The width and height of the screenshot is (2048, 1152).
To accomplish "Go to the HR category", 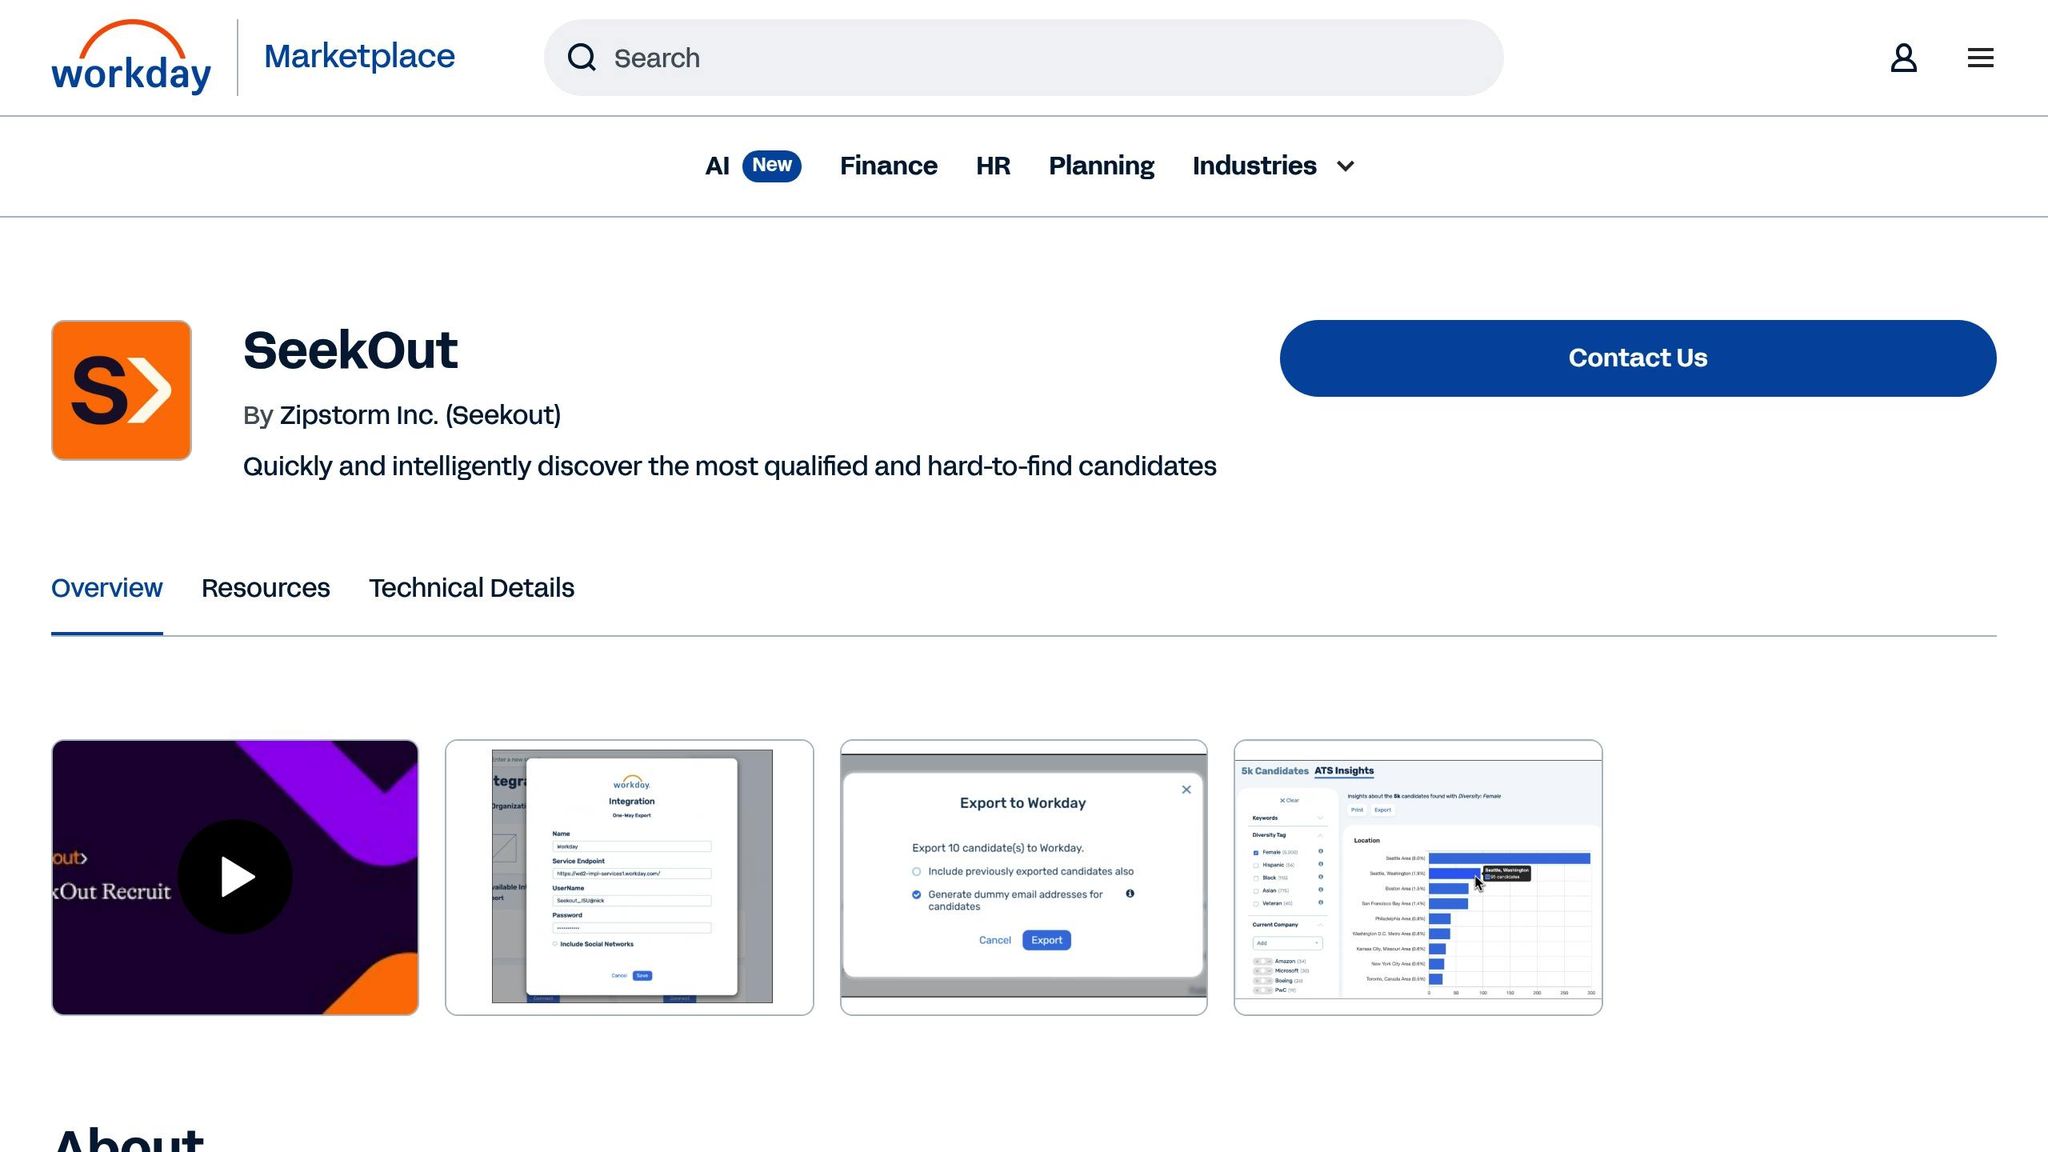I will pyautogui.click(x=993, y=166).
